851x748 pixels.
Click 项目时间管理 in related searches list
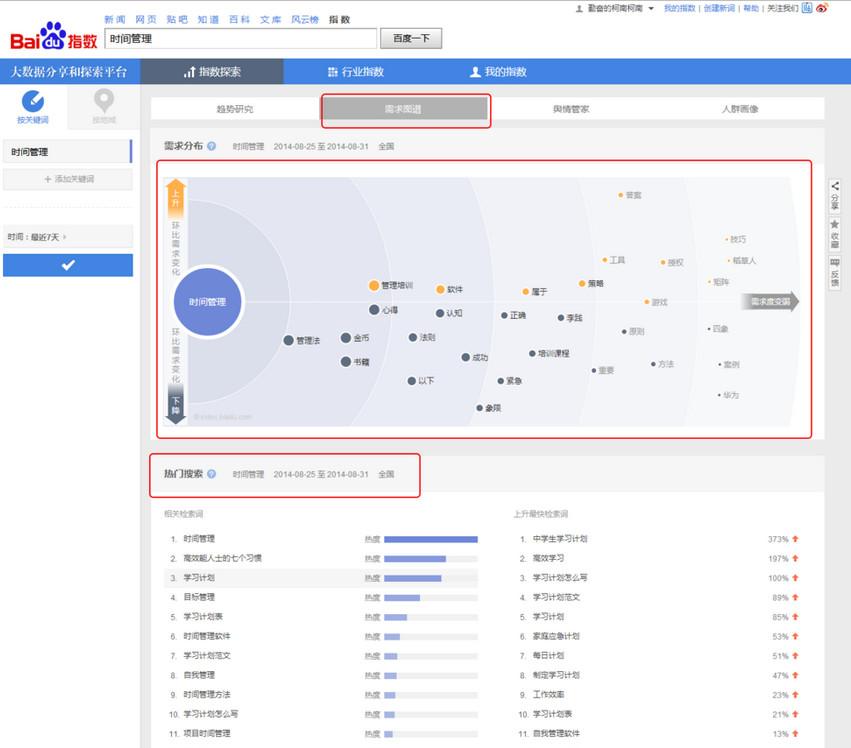point(207,733)
